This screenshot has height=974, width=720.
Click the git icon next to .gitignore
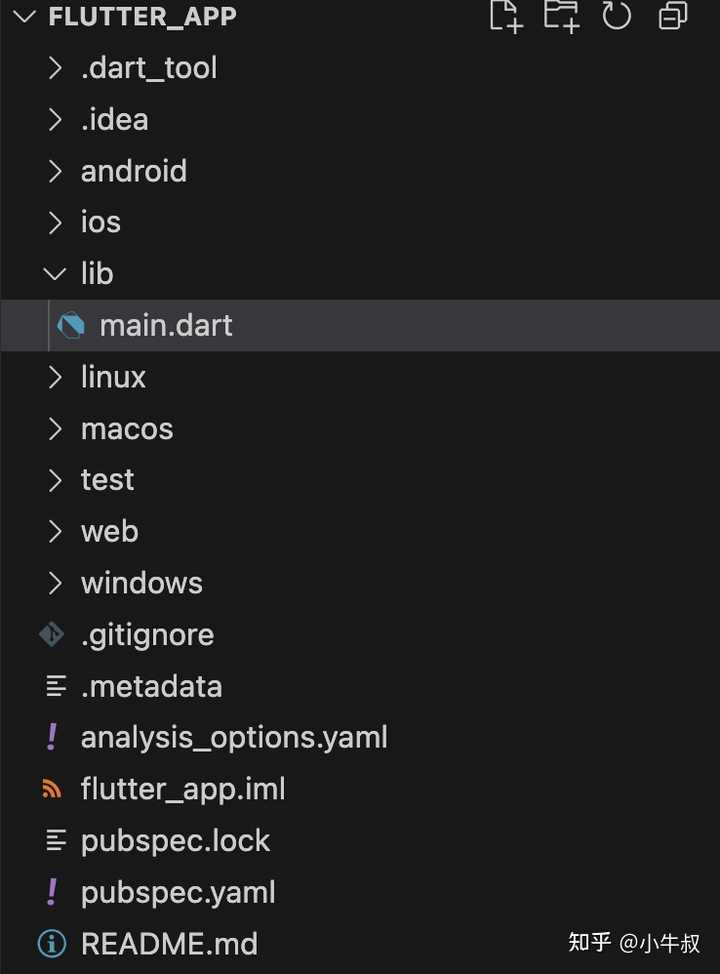coord(50,634)
